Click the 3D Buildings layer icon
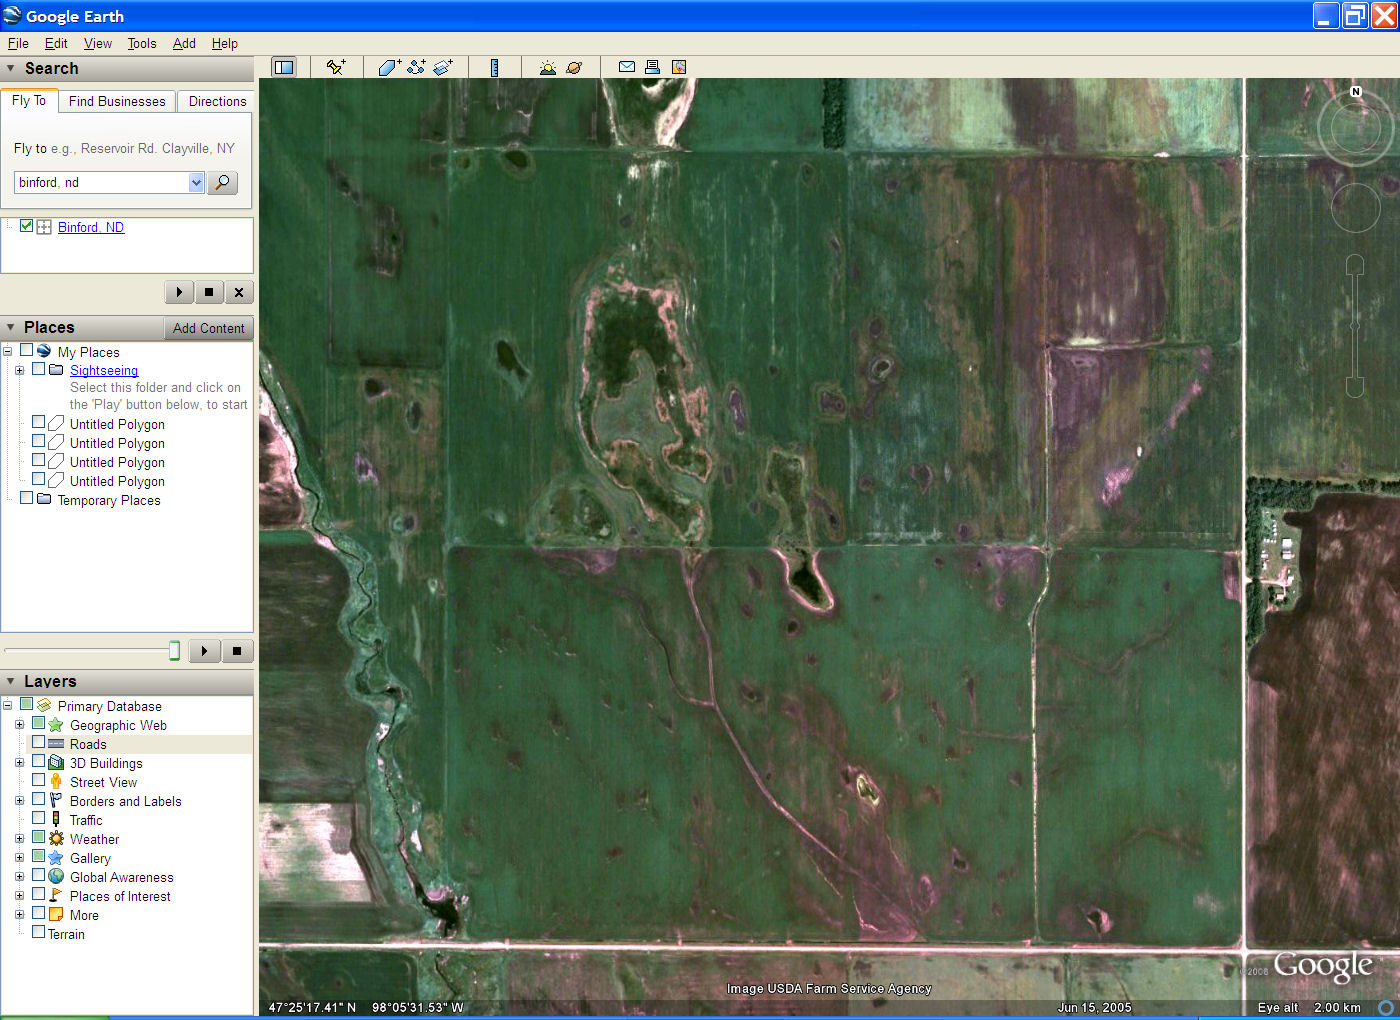Viewport: 1400px width, 1020px height. click(56, 763)
